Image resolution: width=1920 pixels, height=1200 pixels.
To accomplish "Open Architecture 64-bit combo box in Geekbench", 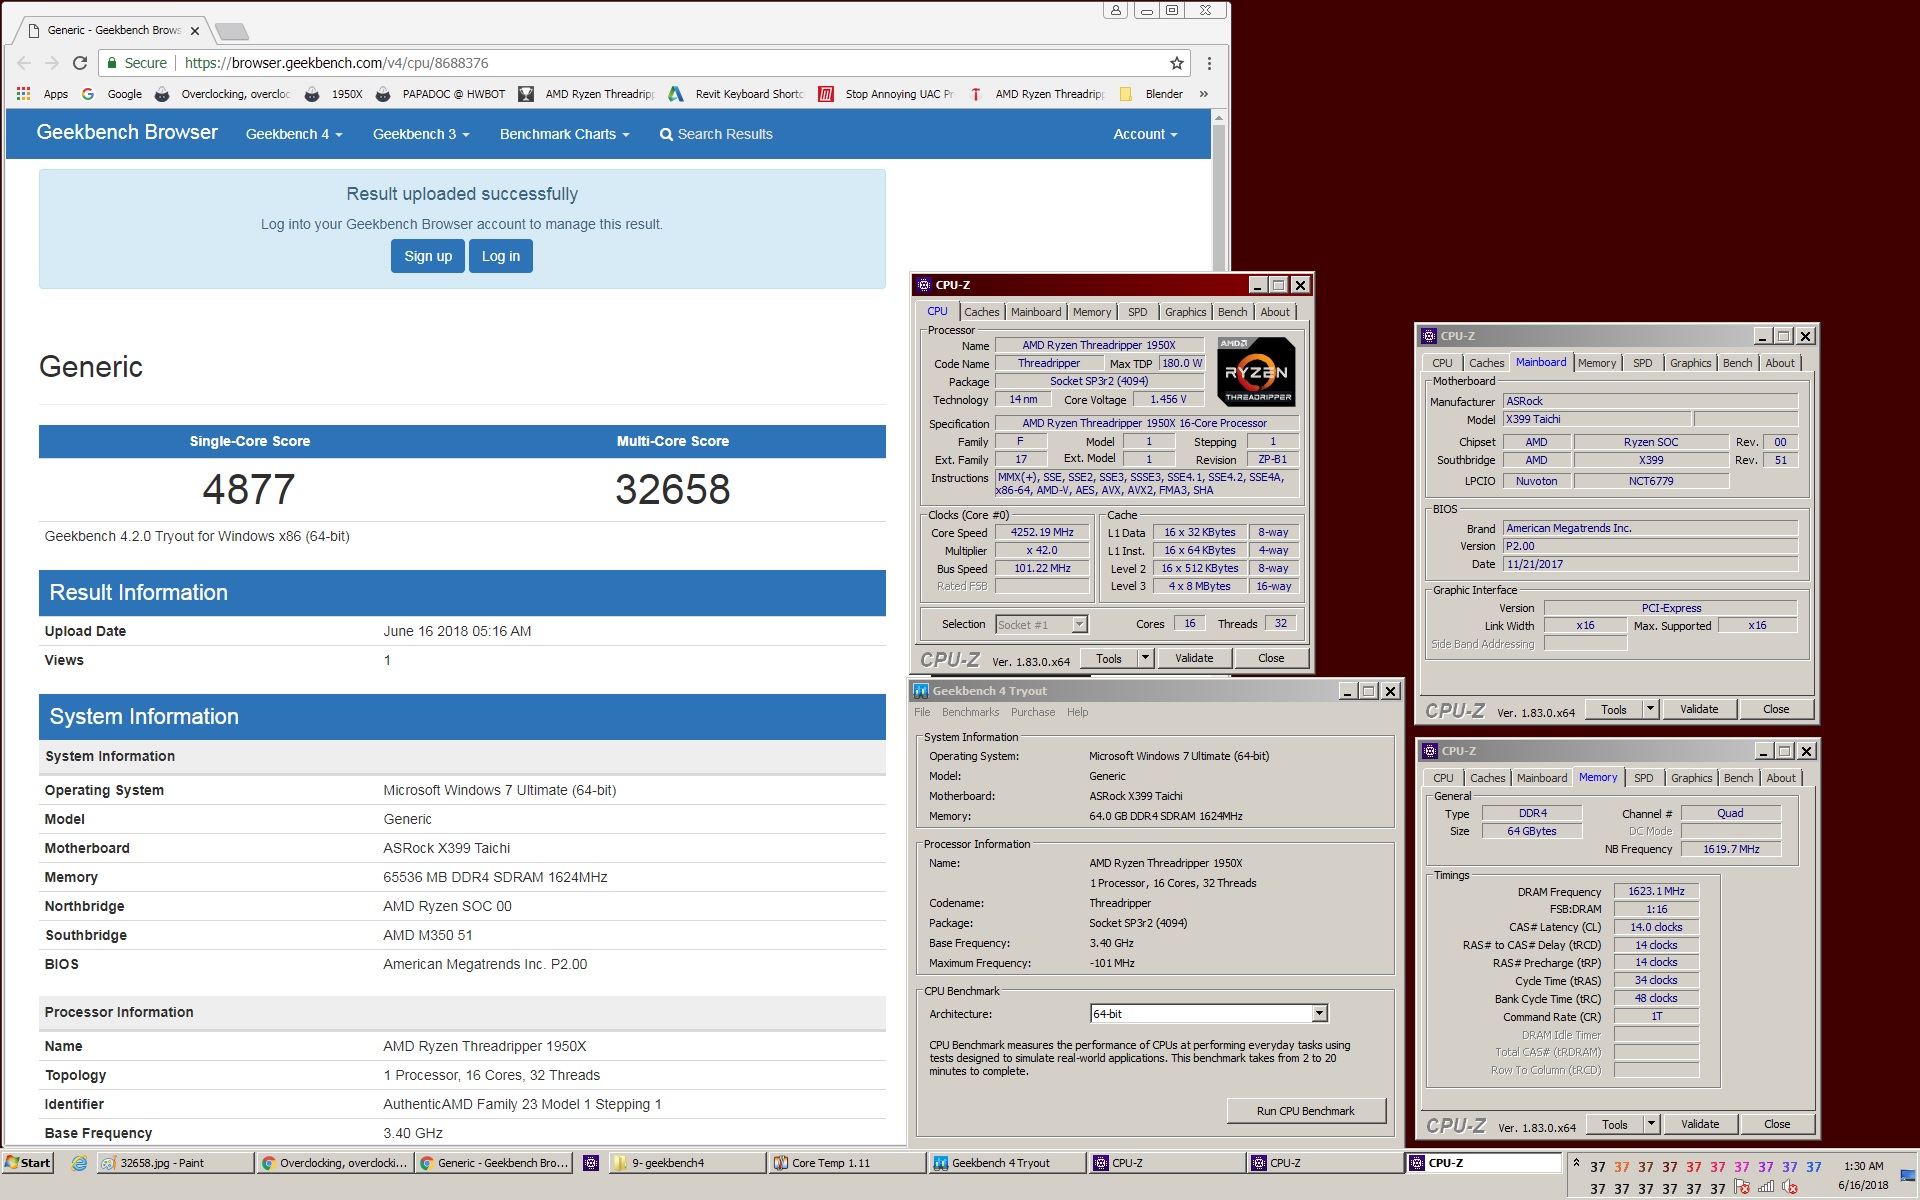I will point(1208,1014).
